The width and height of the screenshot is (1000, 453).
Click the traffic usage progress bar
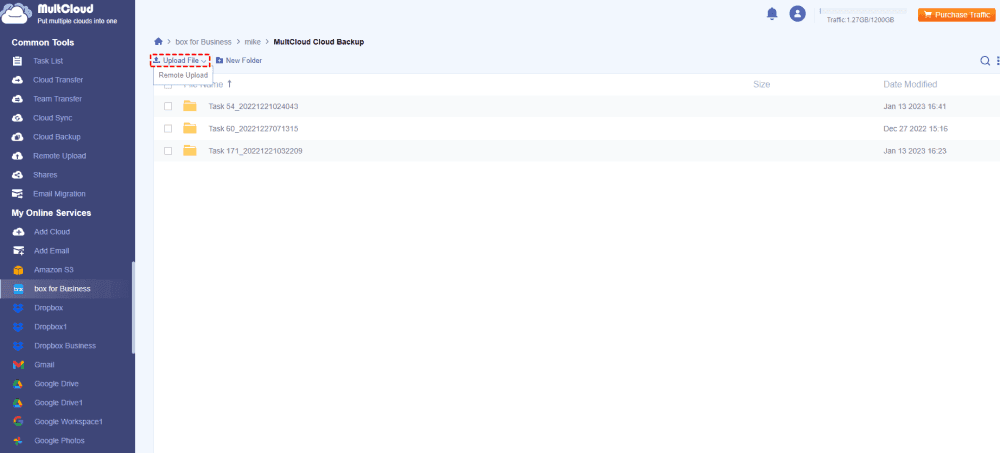[x=864, y=11]
